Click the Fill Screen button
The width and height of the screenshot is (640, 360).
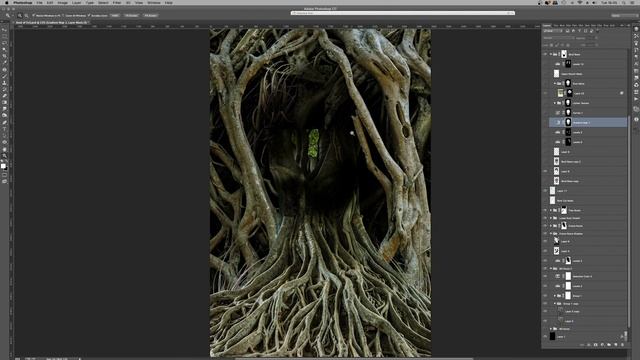(x=151, y=16)
